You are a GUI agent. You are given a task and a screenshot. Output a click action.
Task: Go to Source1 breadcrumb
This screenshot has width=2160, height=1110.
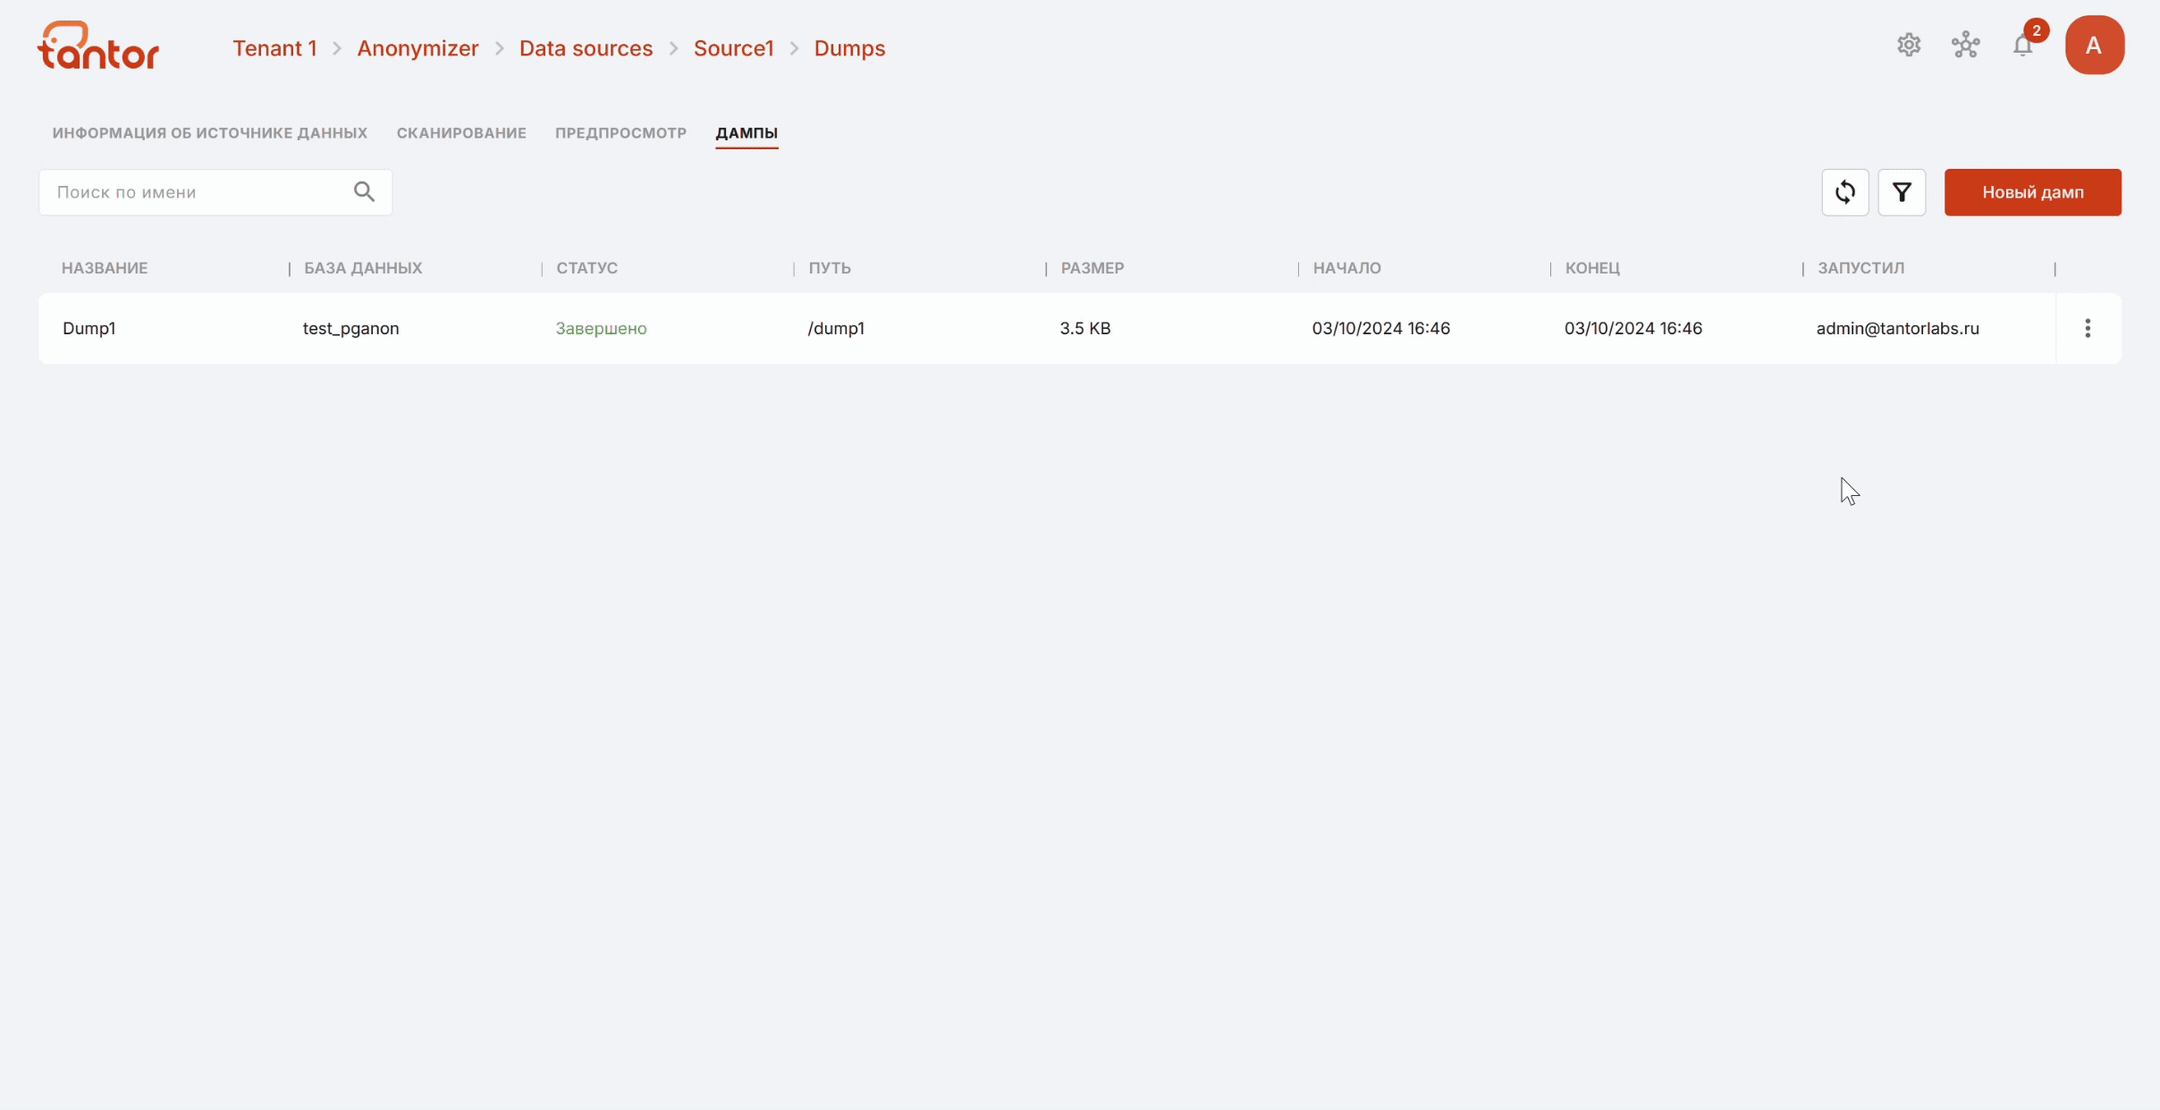tap(733, 48)
